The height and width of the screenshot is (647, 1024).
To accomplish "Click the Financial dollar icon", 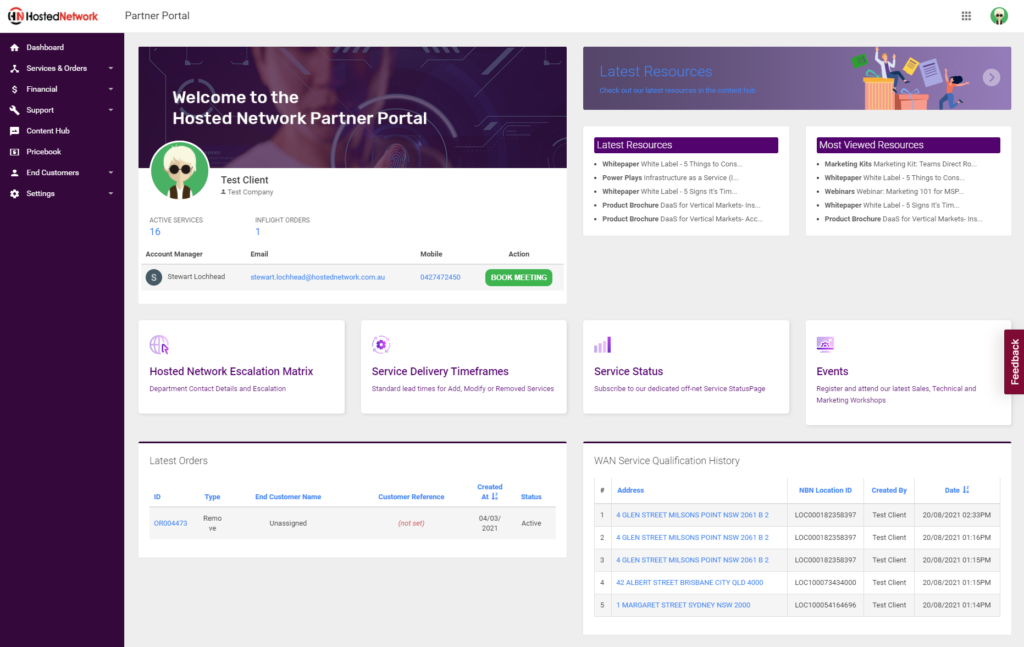I will 14,89.
